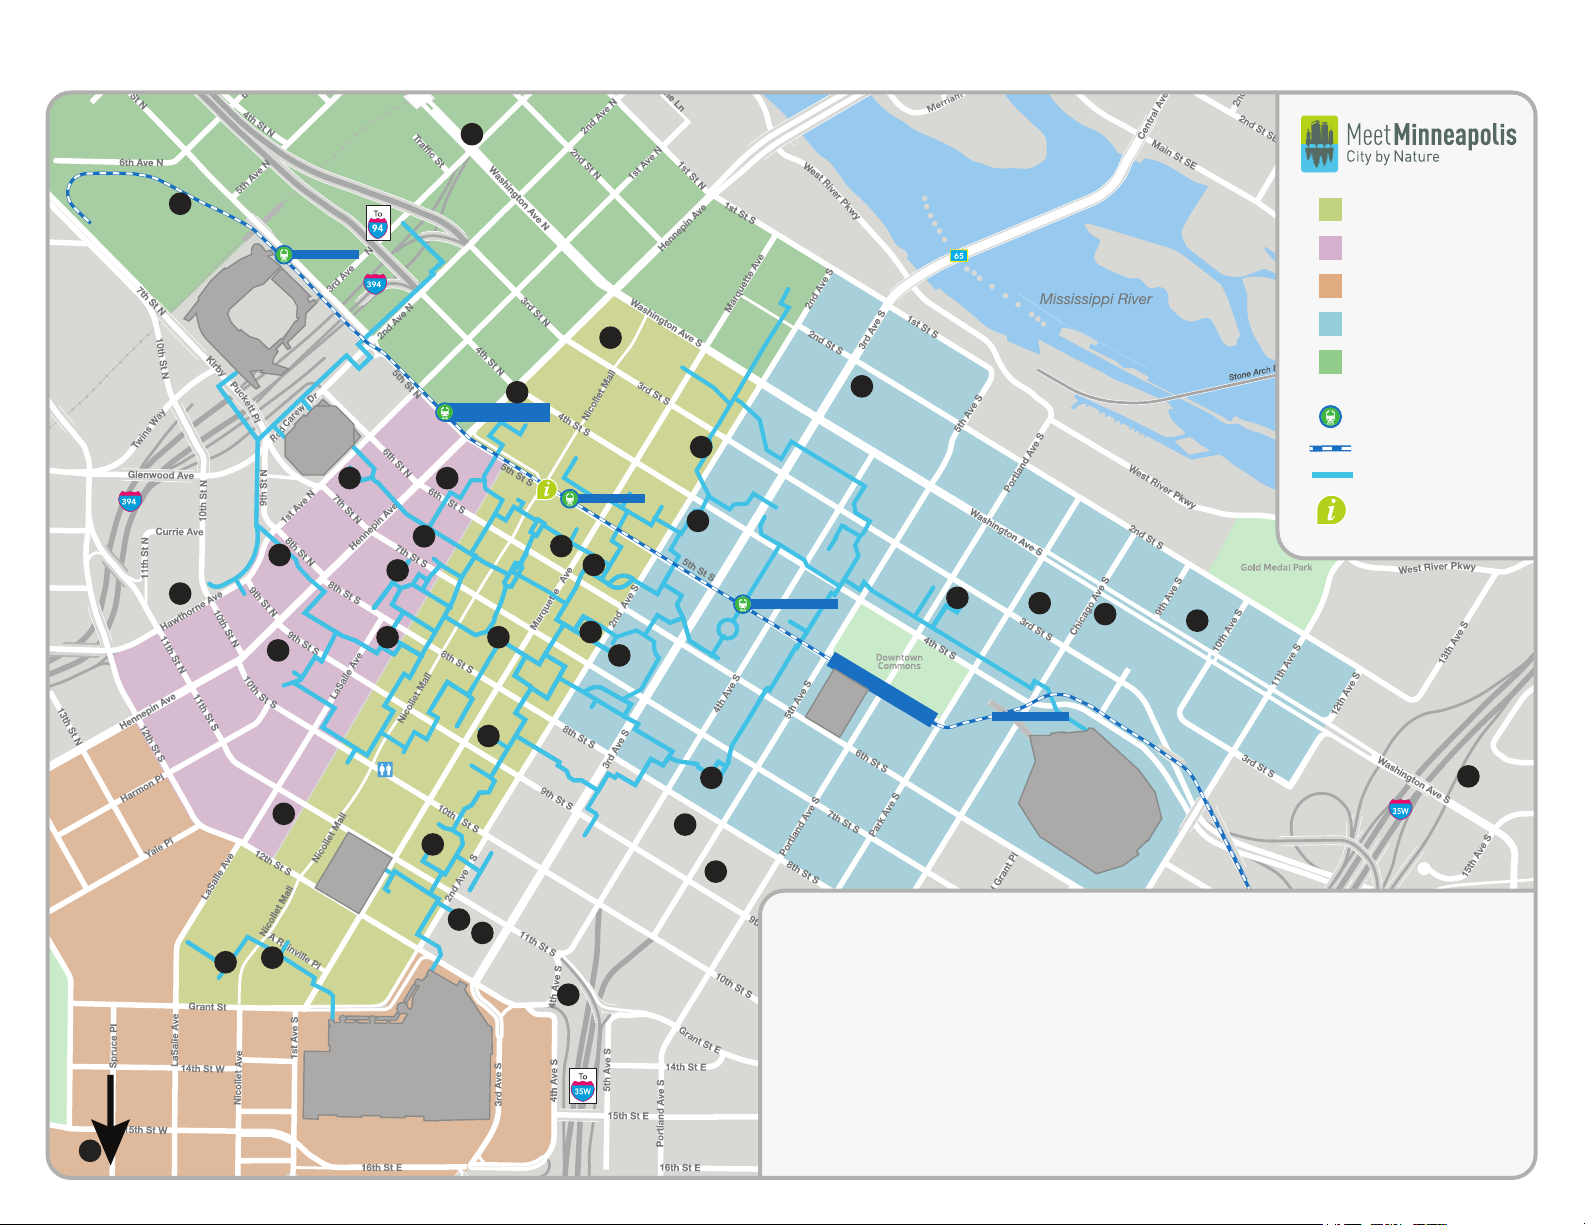Click the 'Gold Medal Park' label
This screenshot has height=1225, width=1585.
1277,567
